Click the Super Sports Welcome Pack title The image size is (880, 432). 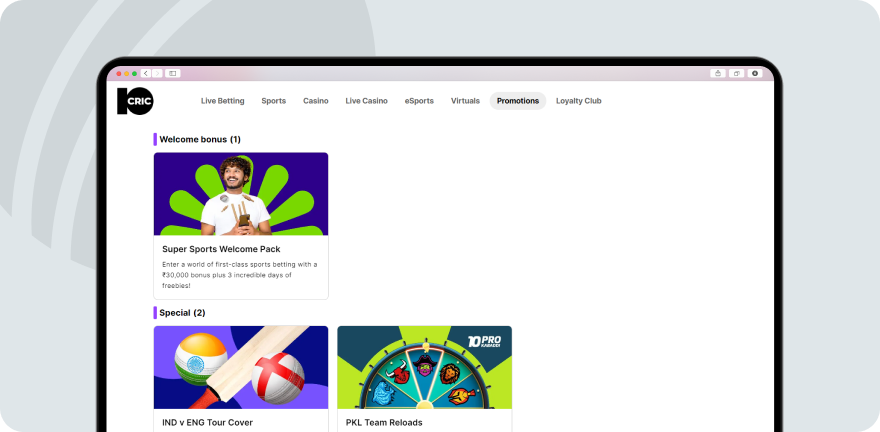tap(221, 249)
